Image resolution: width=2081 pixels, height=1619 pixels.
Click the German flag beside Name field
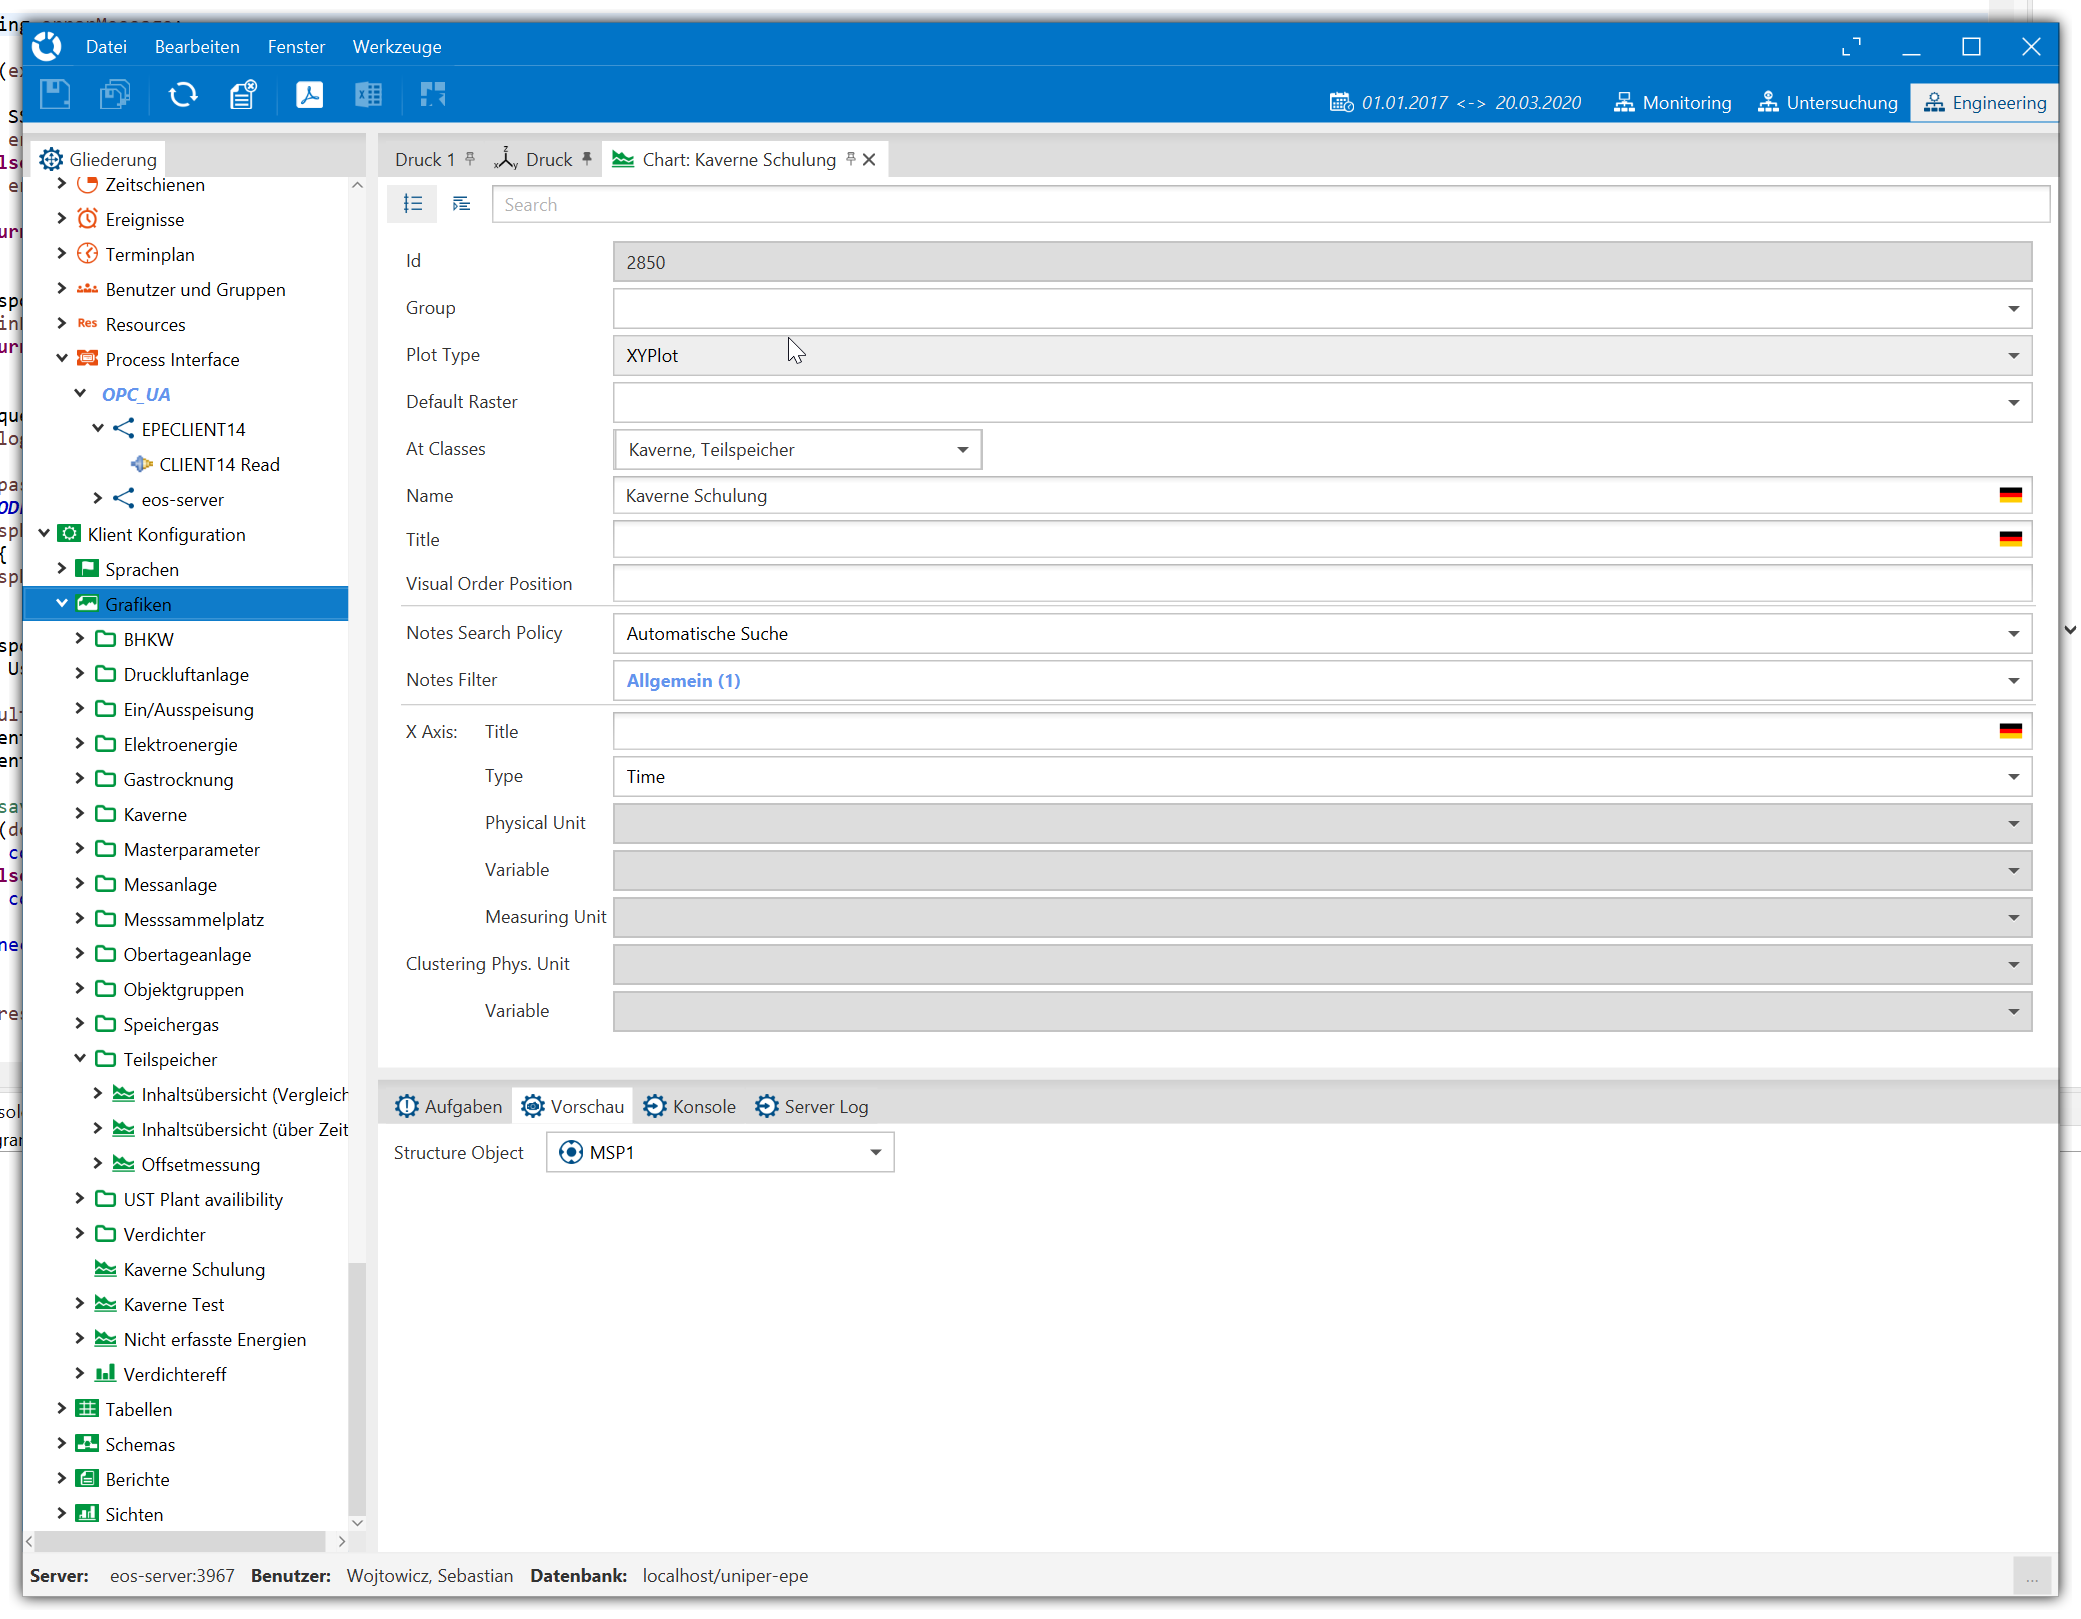pyautogui.click(x=2010, y=496)
